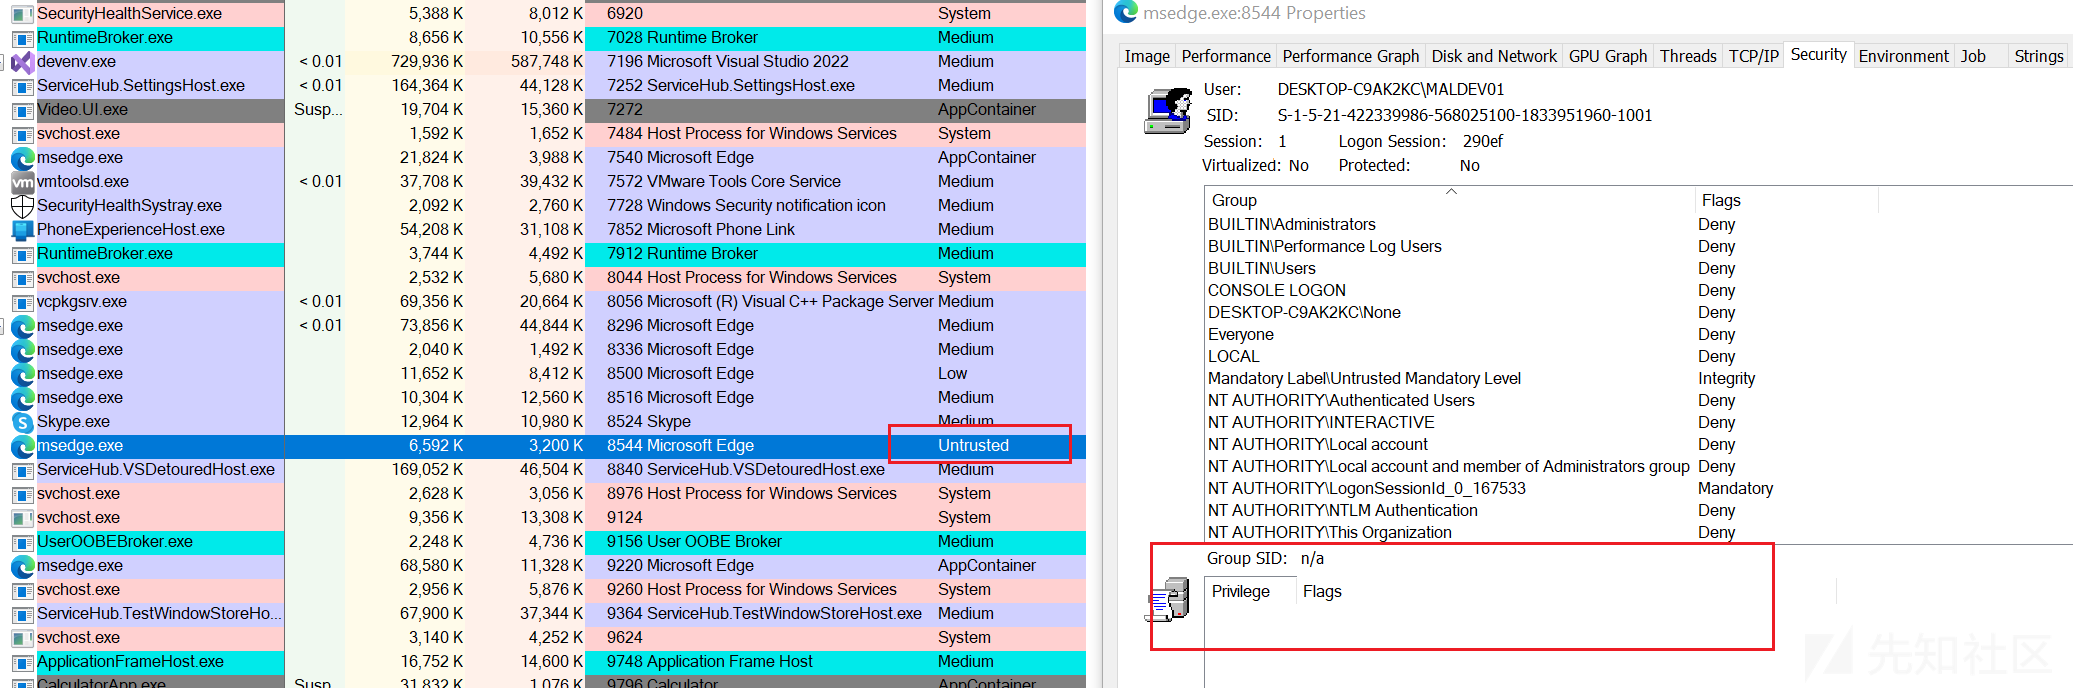2073x688 pixels.
Task: Open the TCP/IP tab
Action: pos(1754,56)
